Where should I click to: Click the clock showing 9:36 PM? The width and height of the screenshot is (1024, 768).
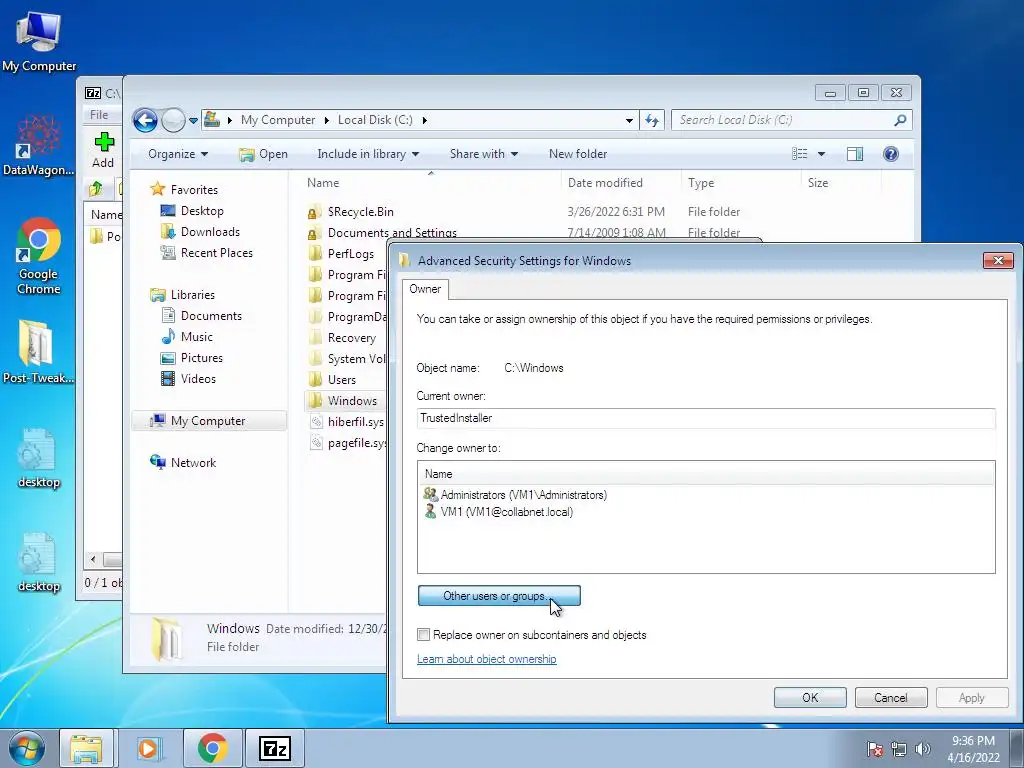click(x=973, y=741)
